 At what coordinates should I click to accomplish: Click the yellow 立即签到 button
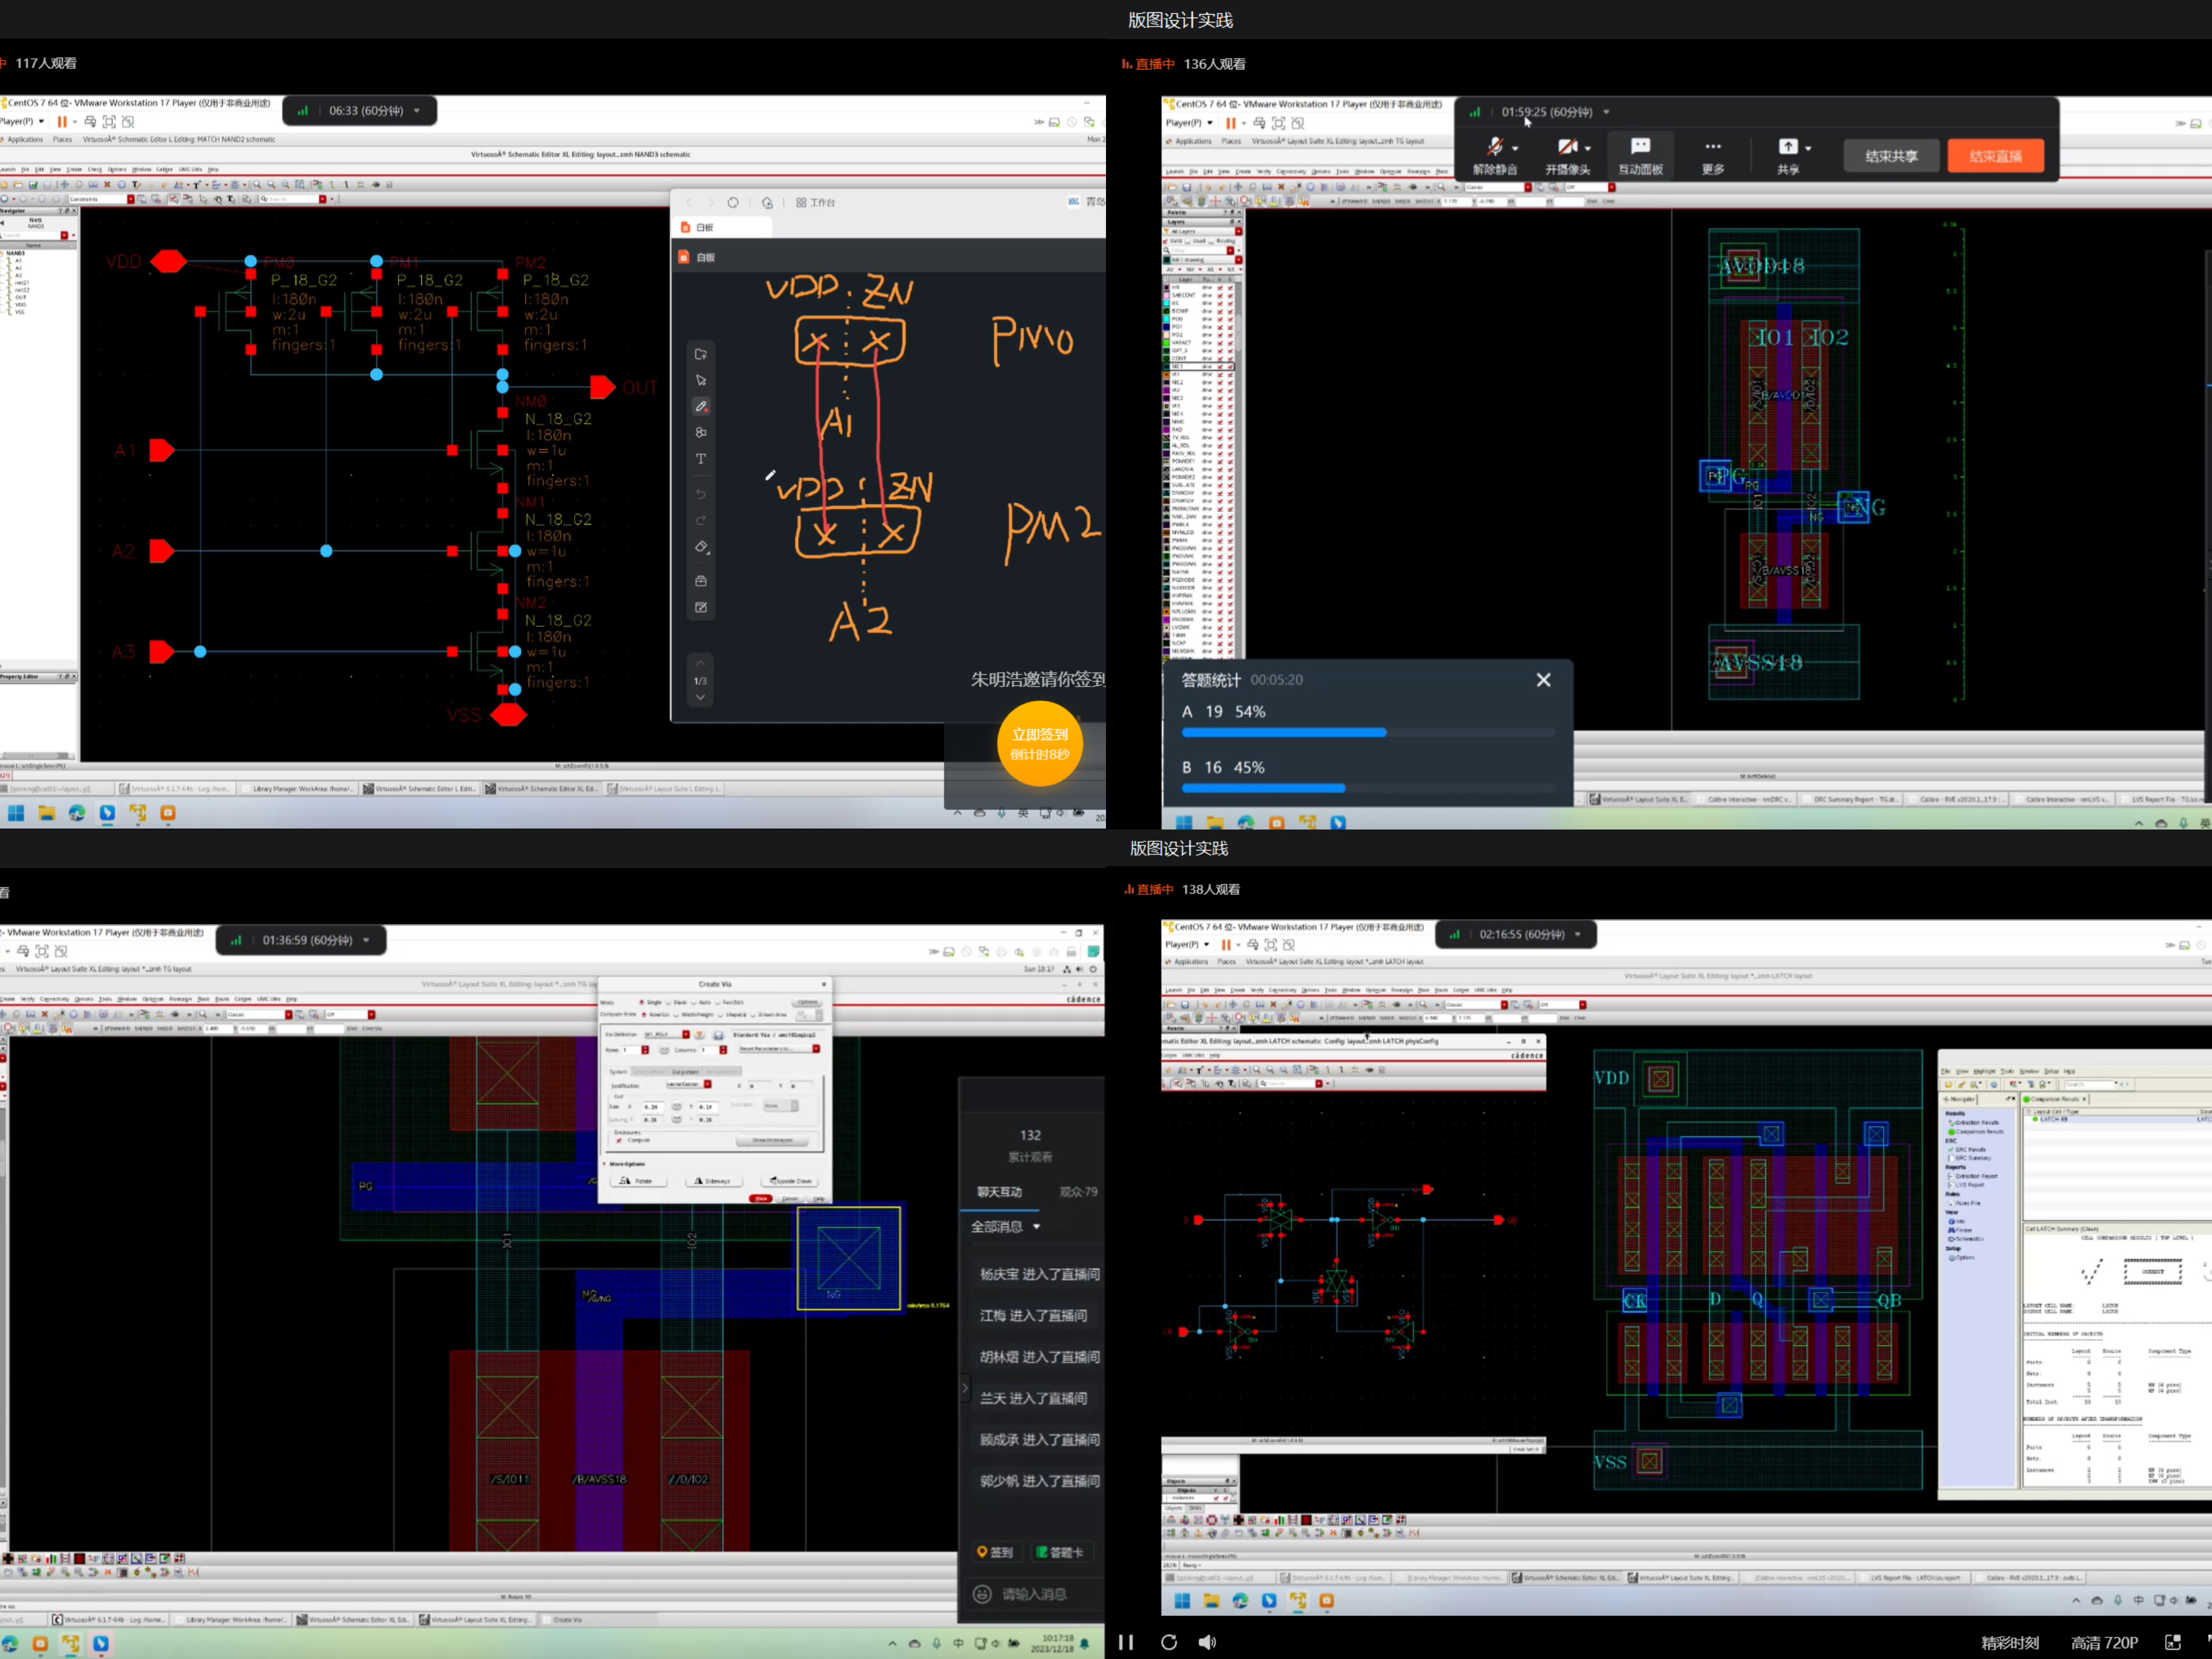(x=1040, y=743)
